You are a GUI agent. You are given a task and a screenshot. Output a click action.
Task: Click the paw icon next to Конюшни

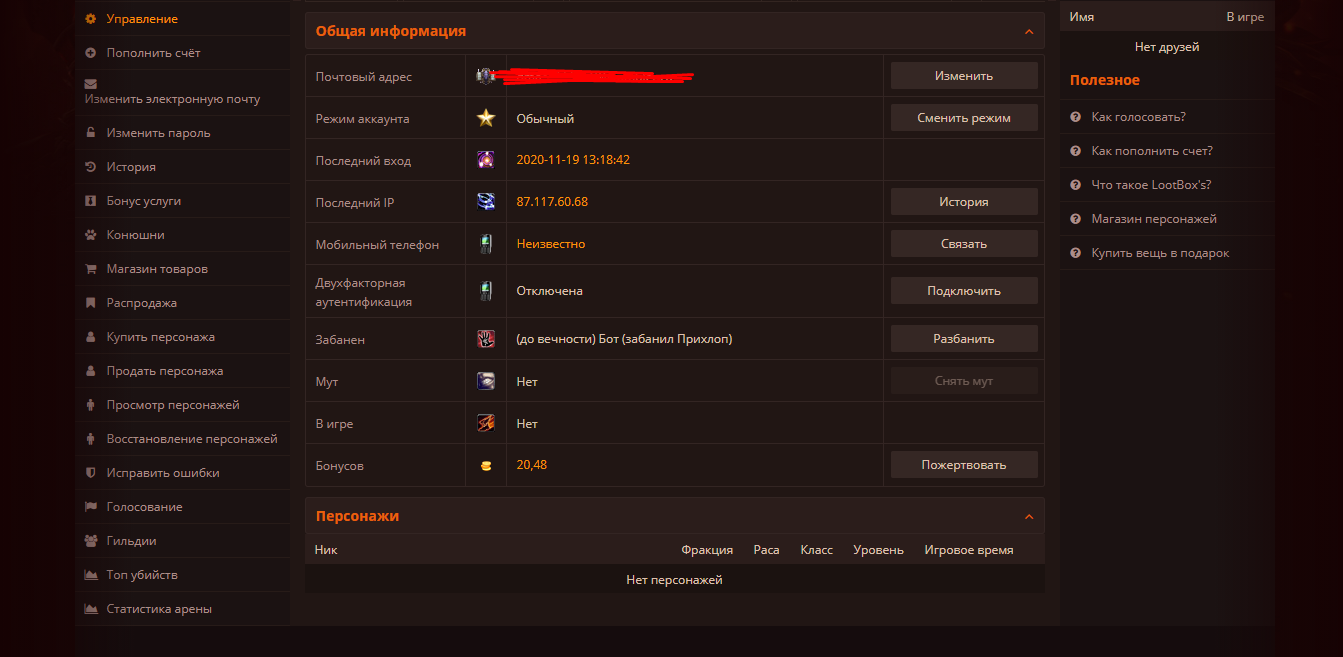[91, 235]
